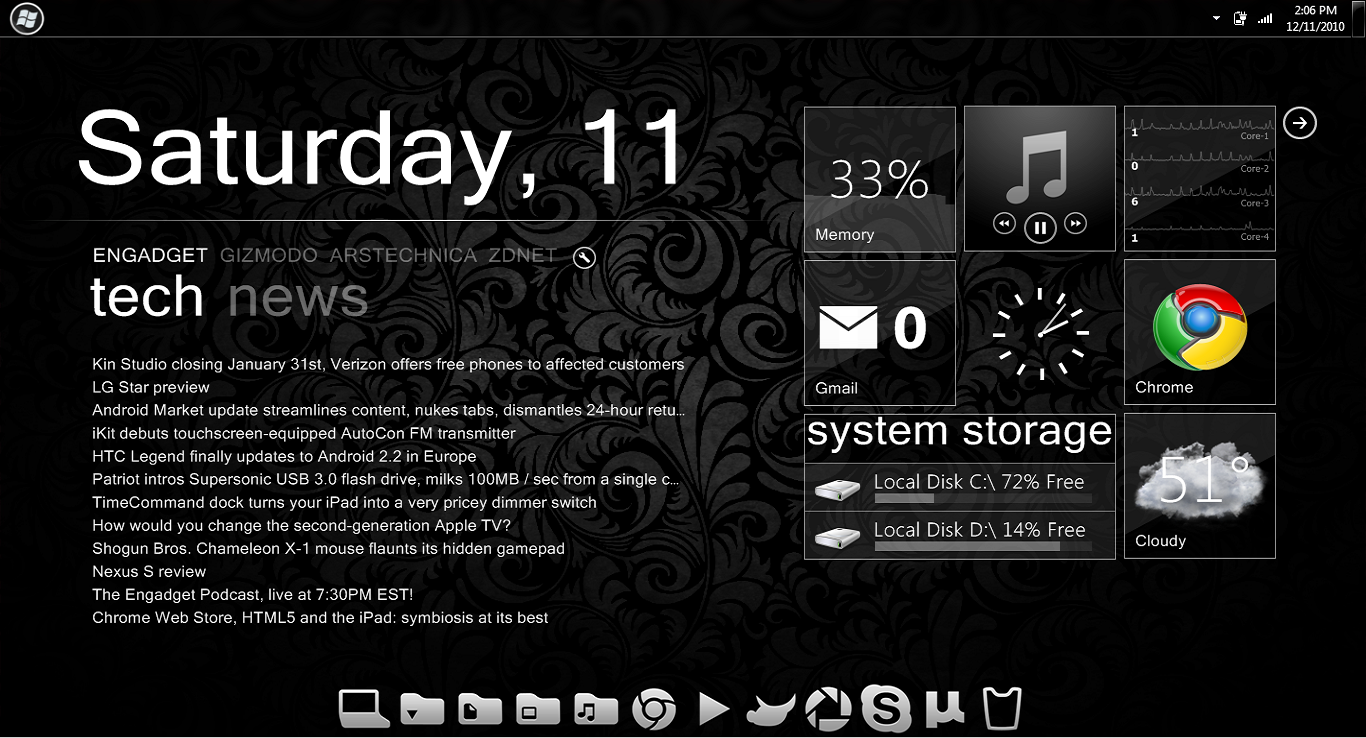Open the My Computer laptop dock icon
The height and width of the screenshot is (738, 1366).
pyautogui.click(x=364, y=708)
